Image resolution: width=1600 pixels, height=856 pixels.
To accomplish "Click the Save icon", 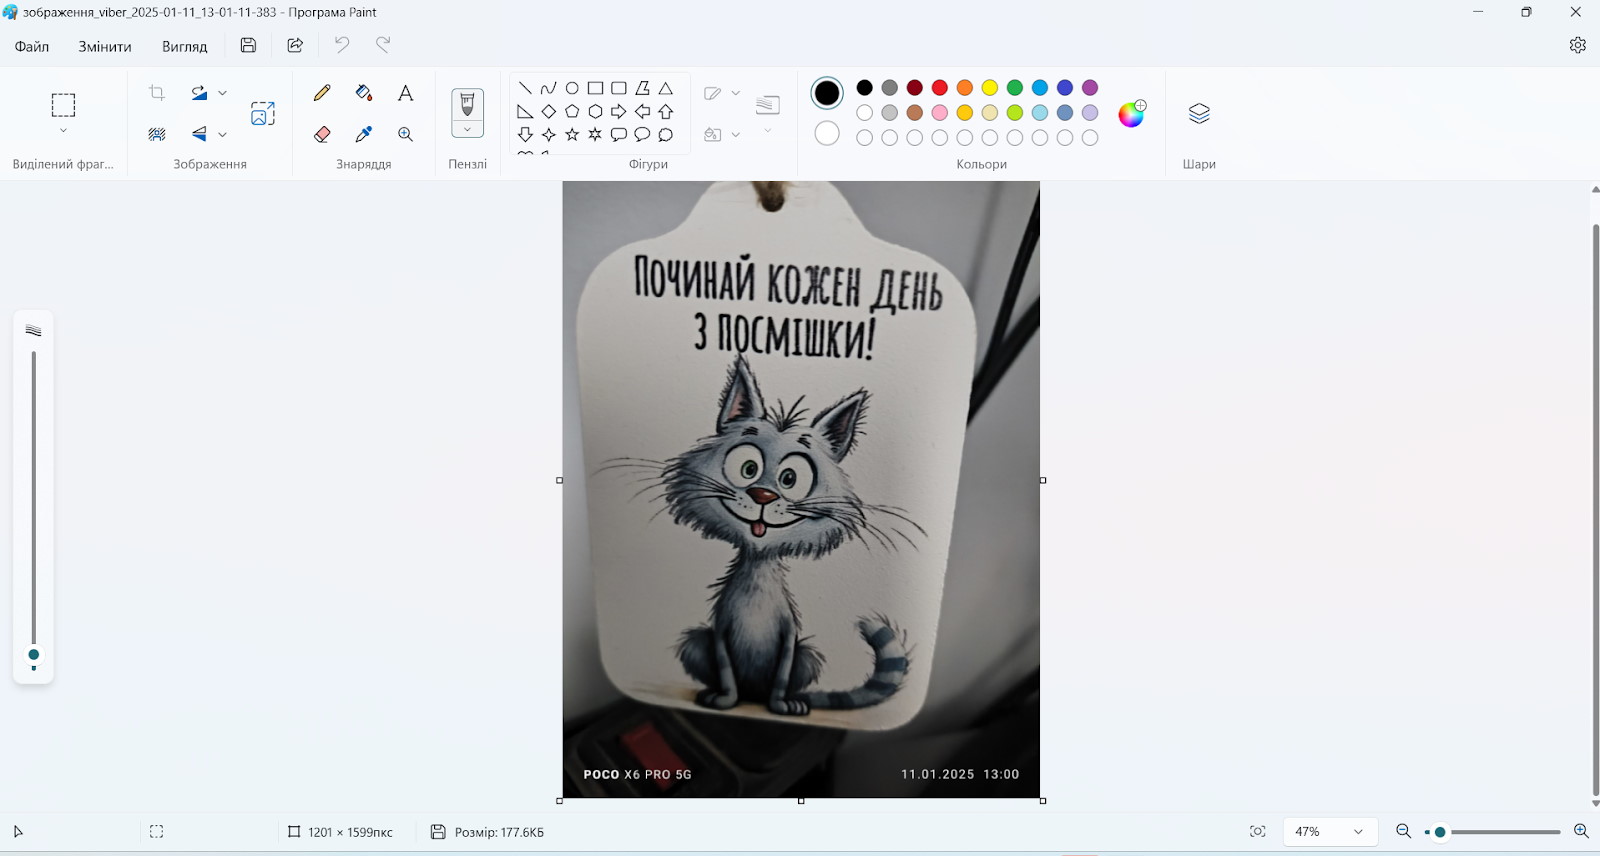I will point(249,45).
